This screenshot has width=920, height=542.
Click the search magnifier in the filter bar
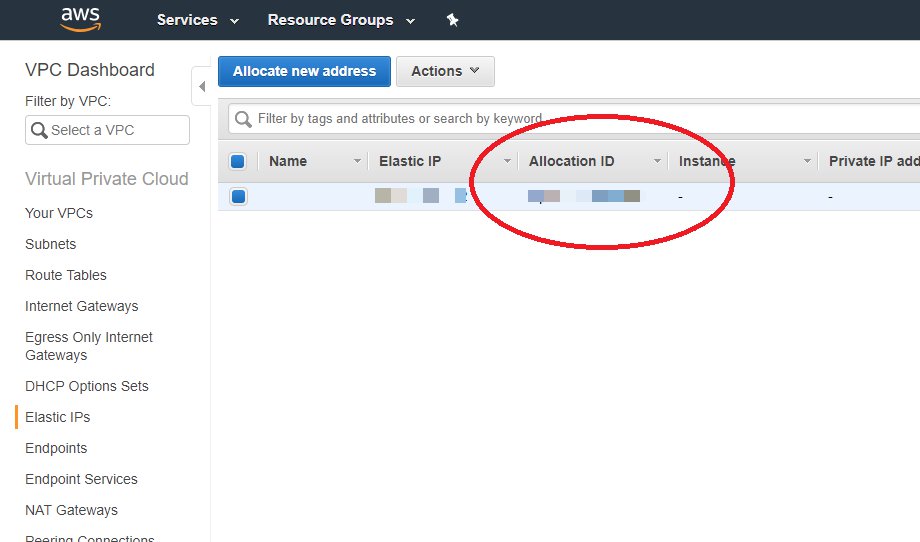point(243,119)
